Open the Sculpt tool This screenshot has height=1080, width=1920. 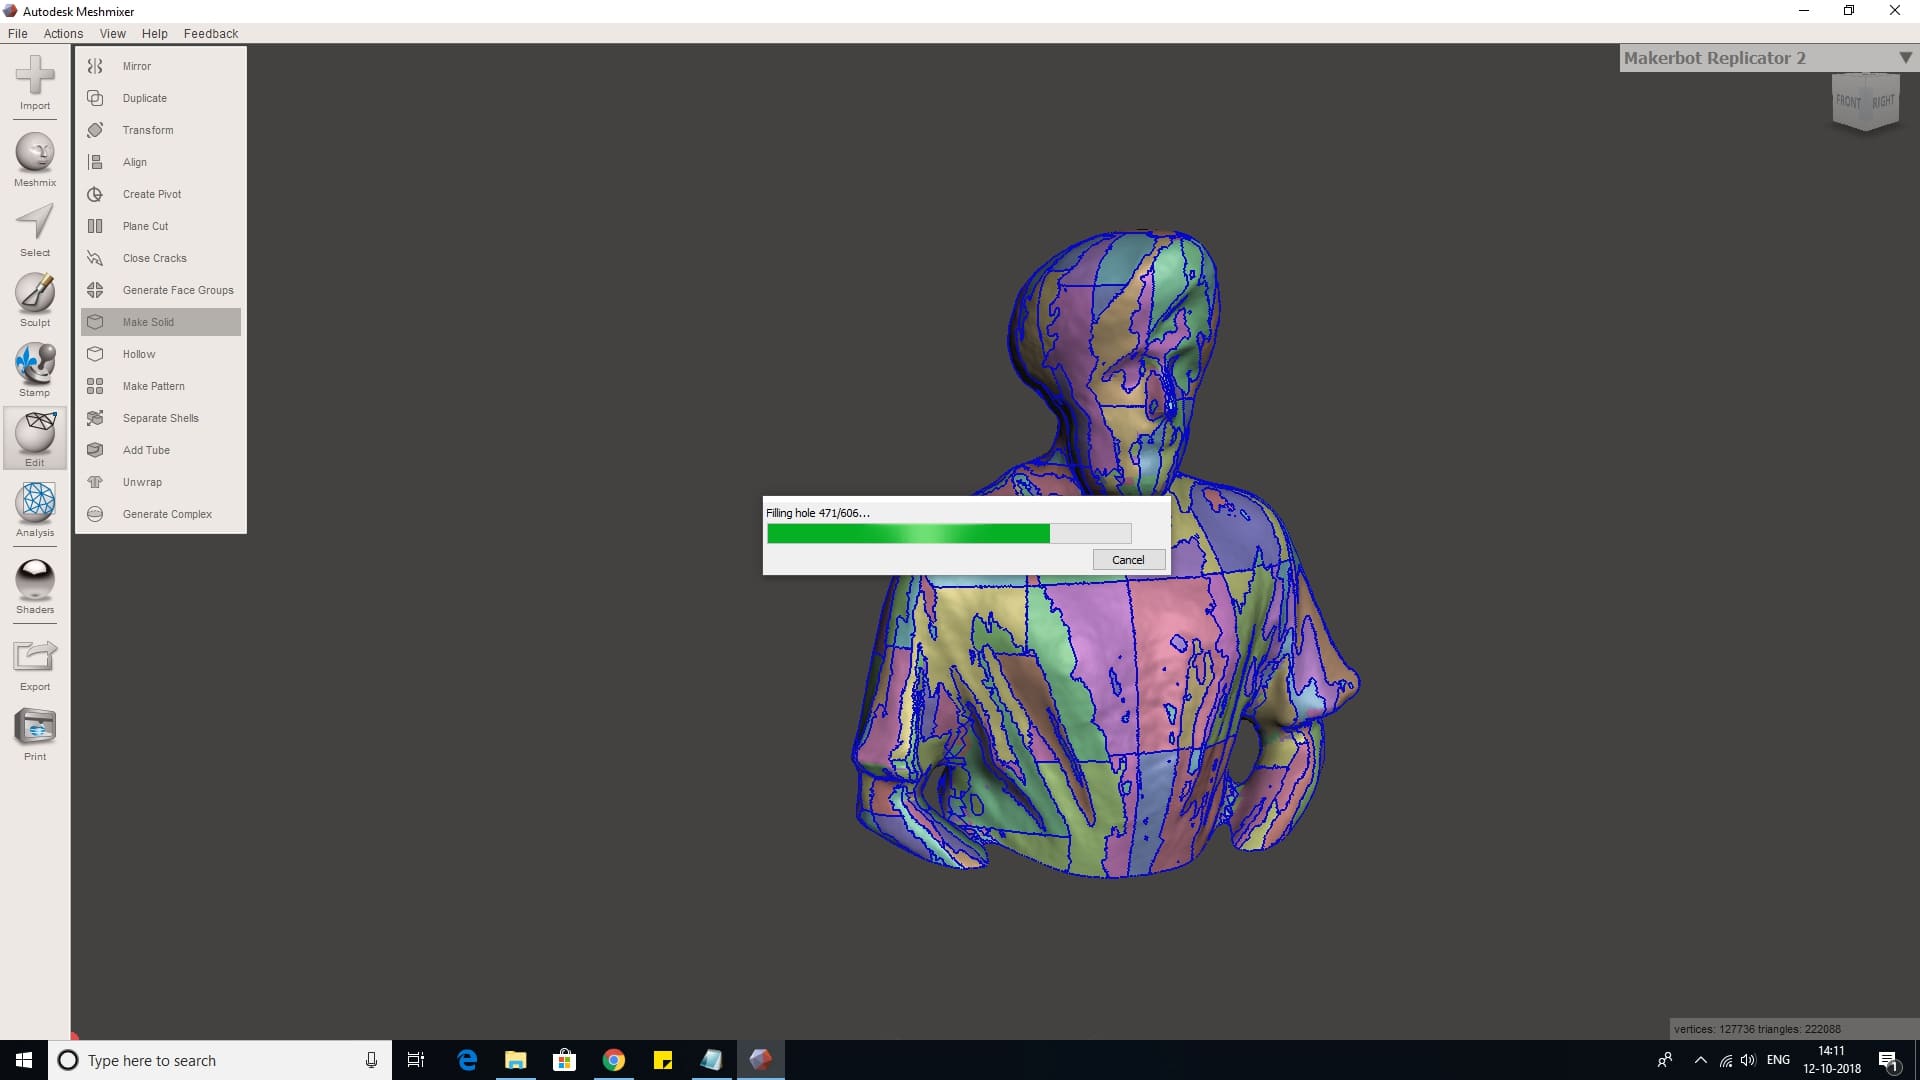[x=35, y=300]
